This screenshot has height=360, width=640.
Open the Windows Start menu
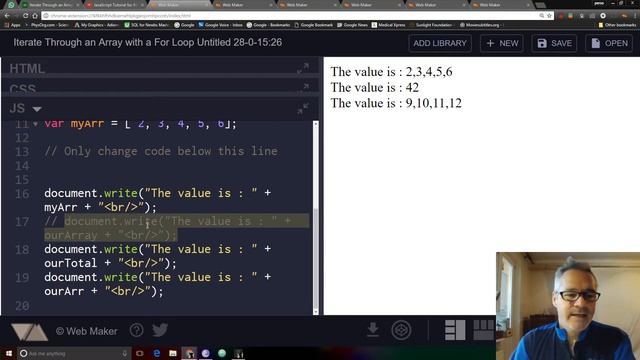tap(9, 353)
